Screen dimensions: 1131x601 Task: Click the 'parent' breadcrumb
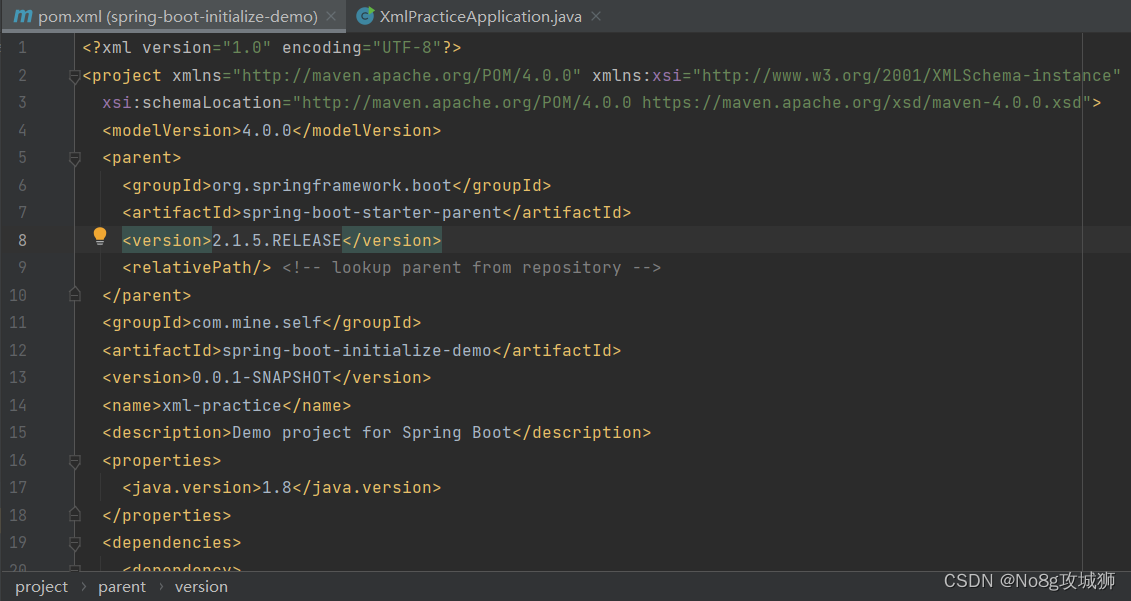tap(122, 587)
